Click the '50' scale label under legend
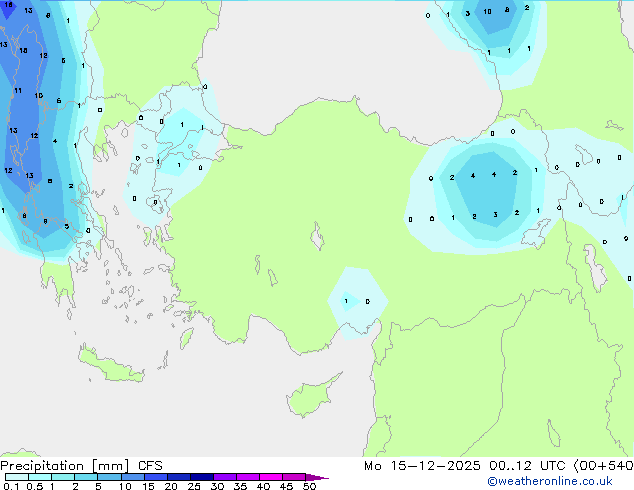The image size is (634, 490). (x=309, y=486)
